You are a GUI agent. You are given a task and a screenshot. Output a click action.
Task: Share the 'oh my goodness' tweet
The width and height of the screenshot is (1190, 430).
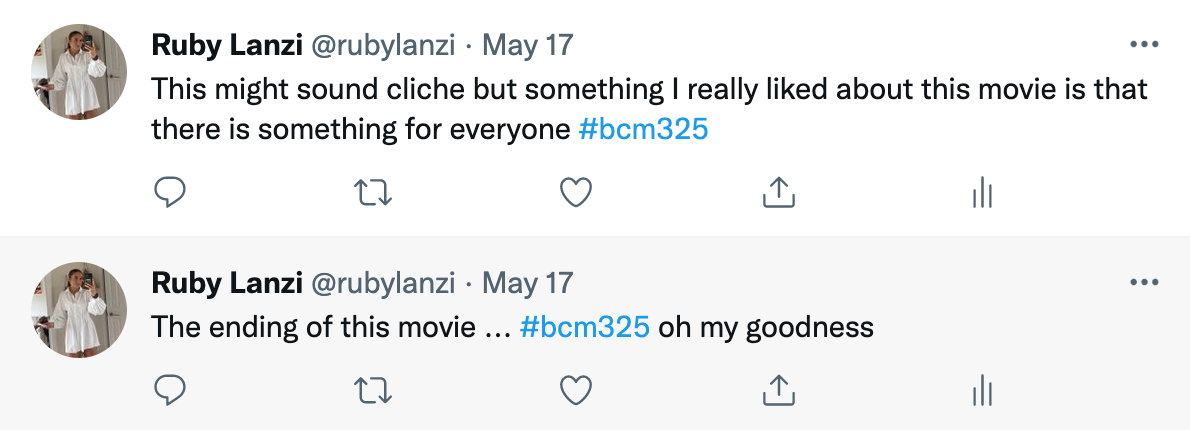(778, 390)
